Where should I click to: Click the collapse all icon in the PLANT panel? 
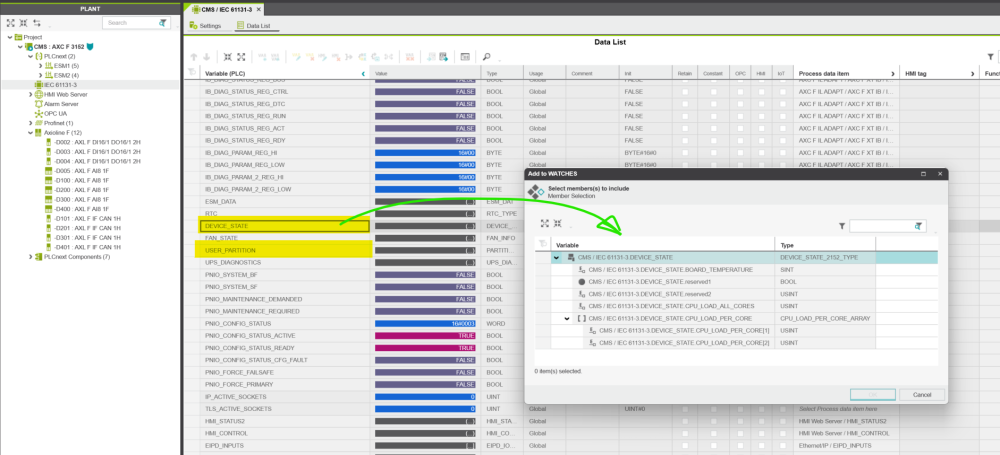point(23,22)
